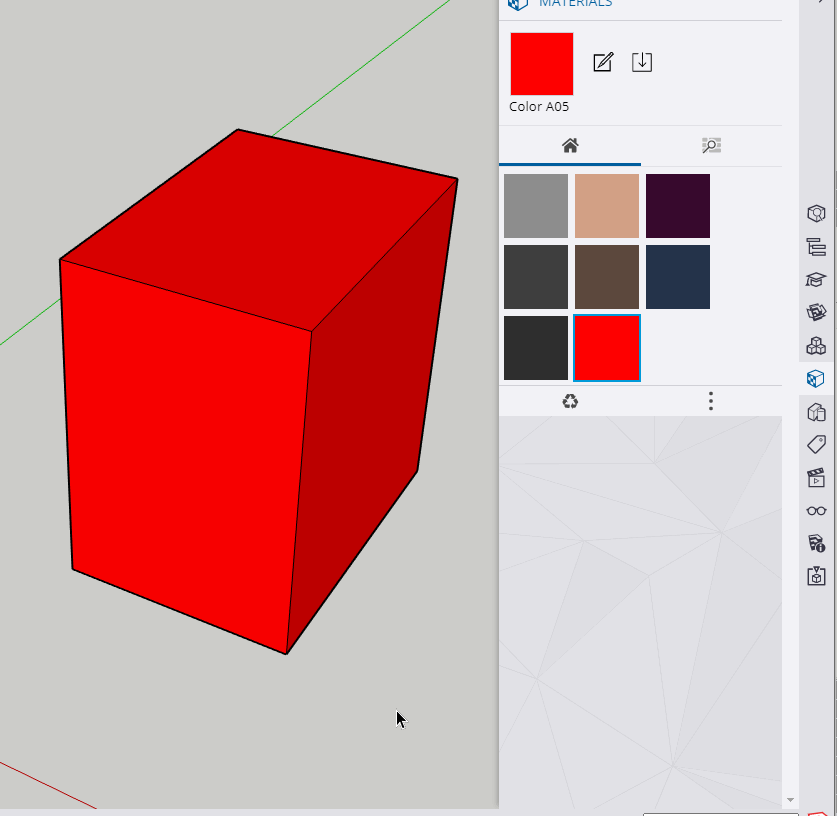Image resolution: width=837 pixels, height=816 pixels.
Task: Click the purge unused recycle icon
Action: 570,401
